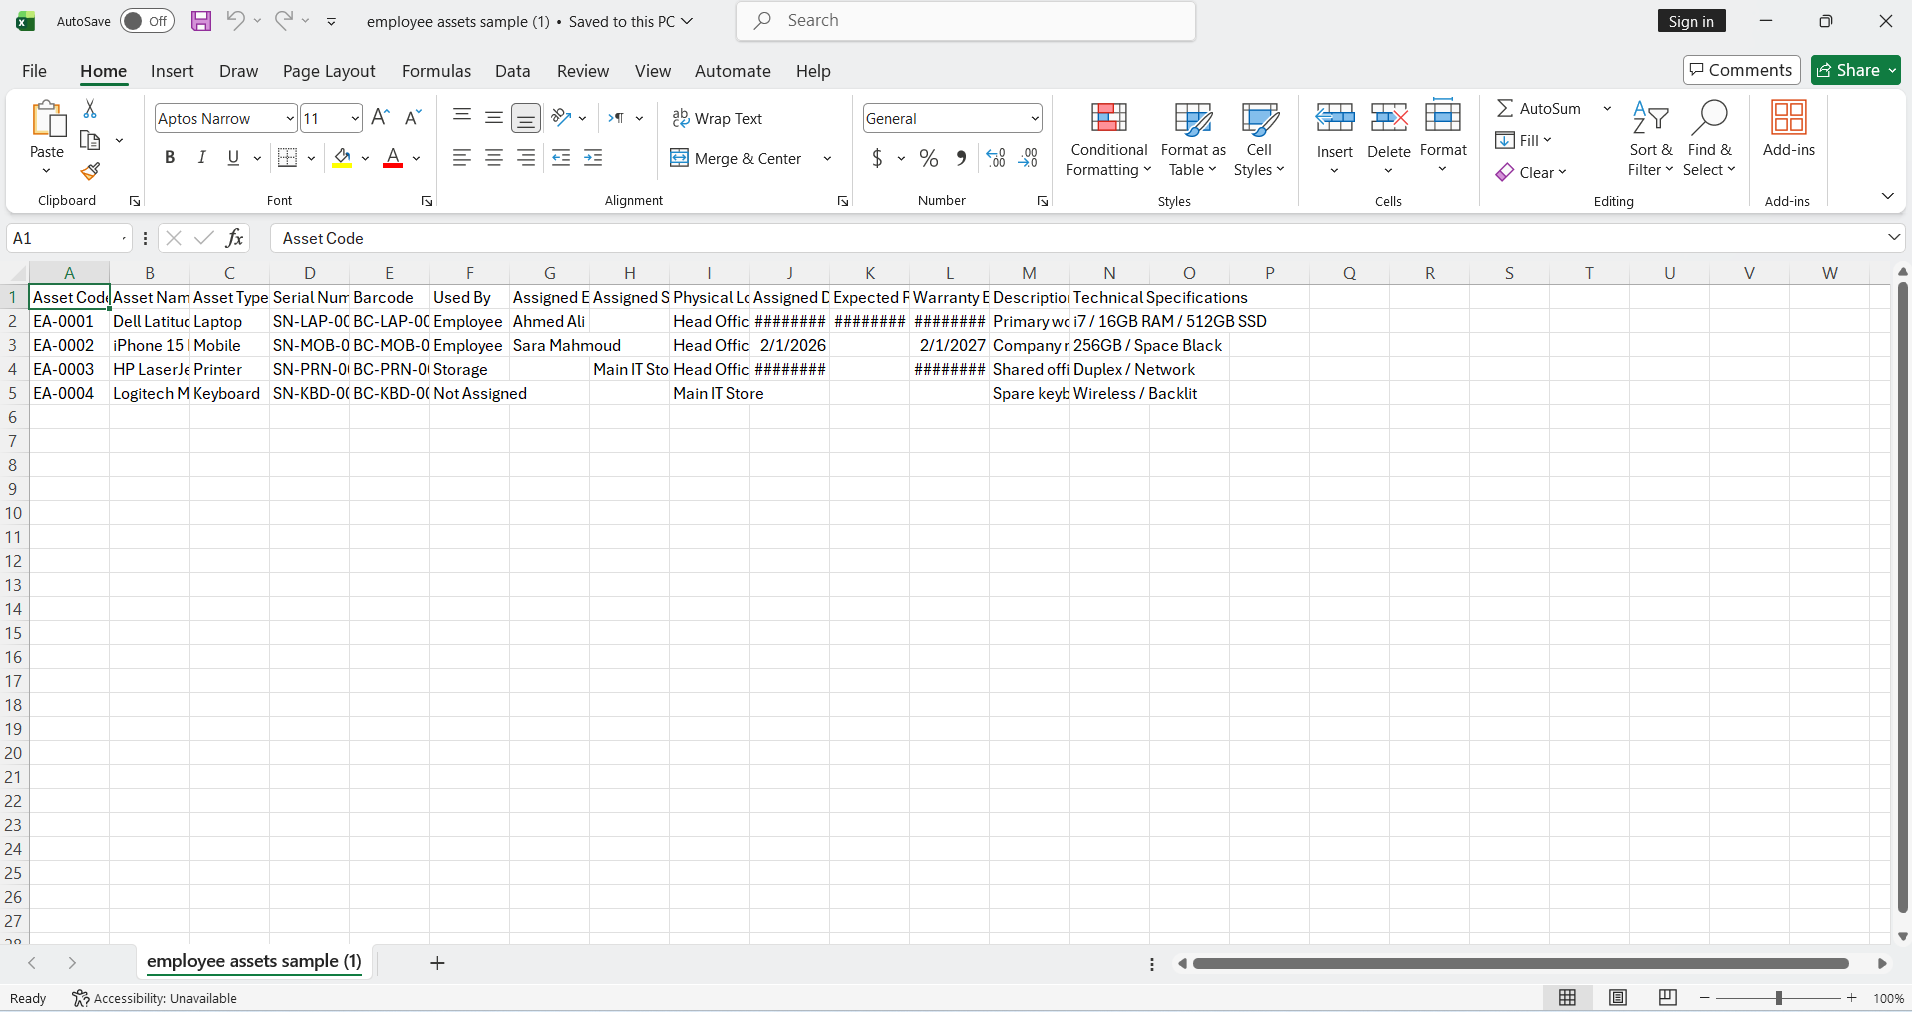This screenshot has width=1912, height=1012.
Task: Click the Copy icon in Clipboard group
Action: click(x=90, y=141)
